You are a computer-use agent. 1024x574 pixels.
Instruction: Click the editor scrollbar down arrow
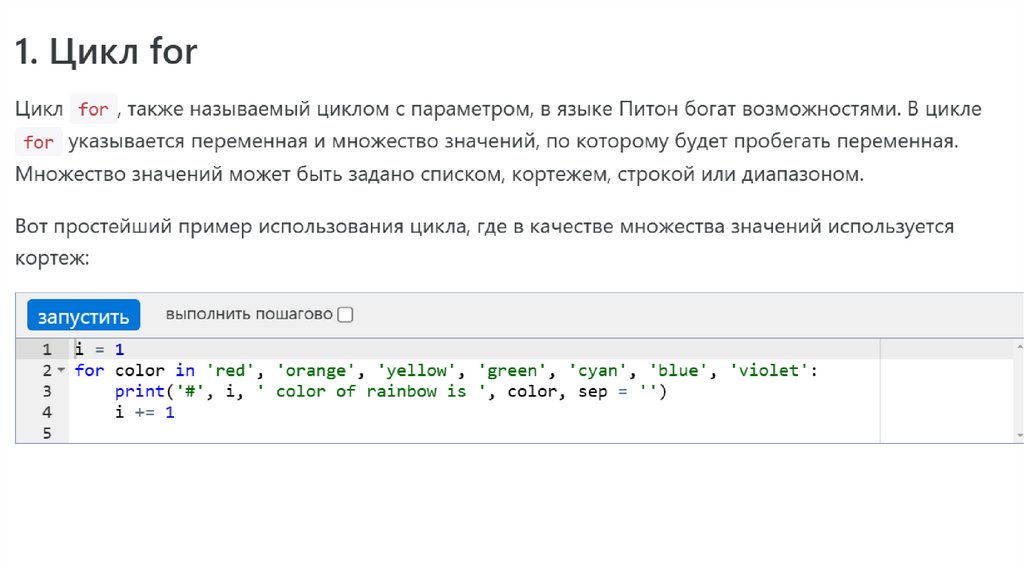[1019, 435]
